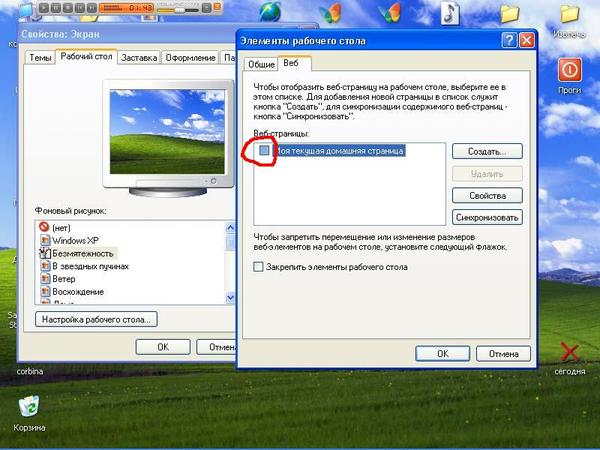Click the orange track time display
Image resolution: width=600 pixels, height=450 pixels.
click(x=127, y=7)
